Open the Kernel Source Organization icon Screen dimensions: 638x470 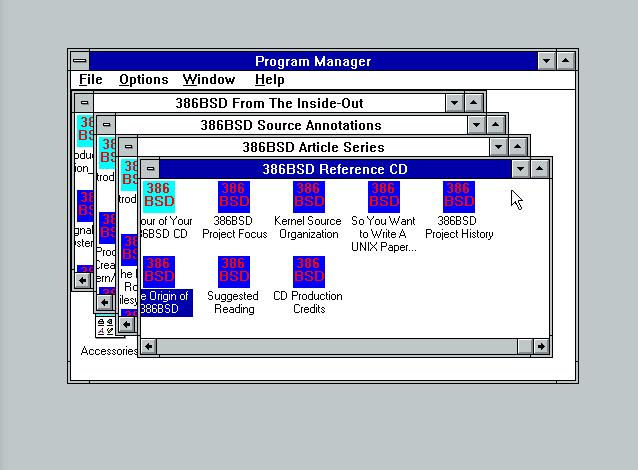pos(308,197)
